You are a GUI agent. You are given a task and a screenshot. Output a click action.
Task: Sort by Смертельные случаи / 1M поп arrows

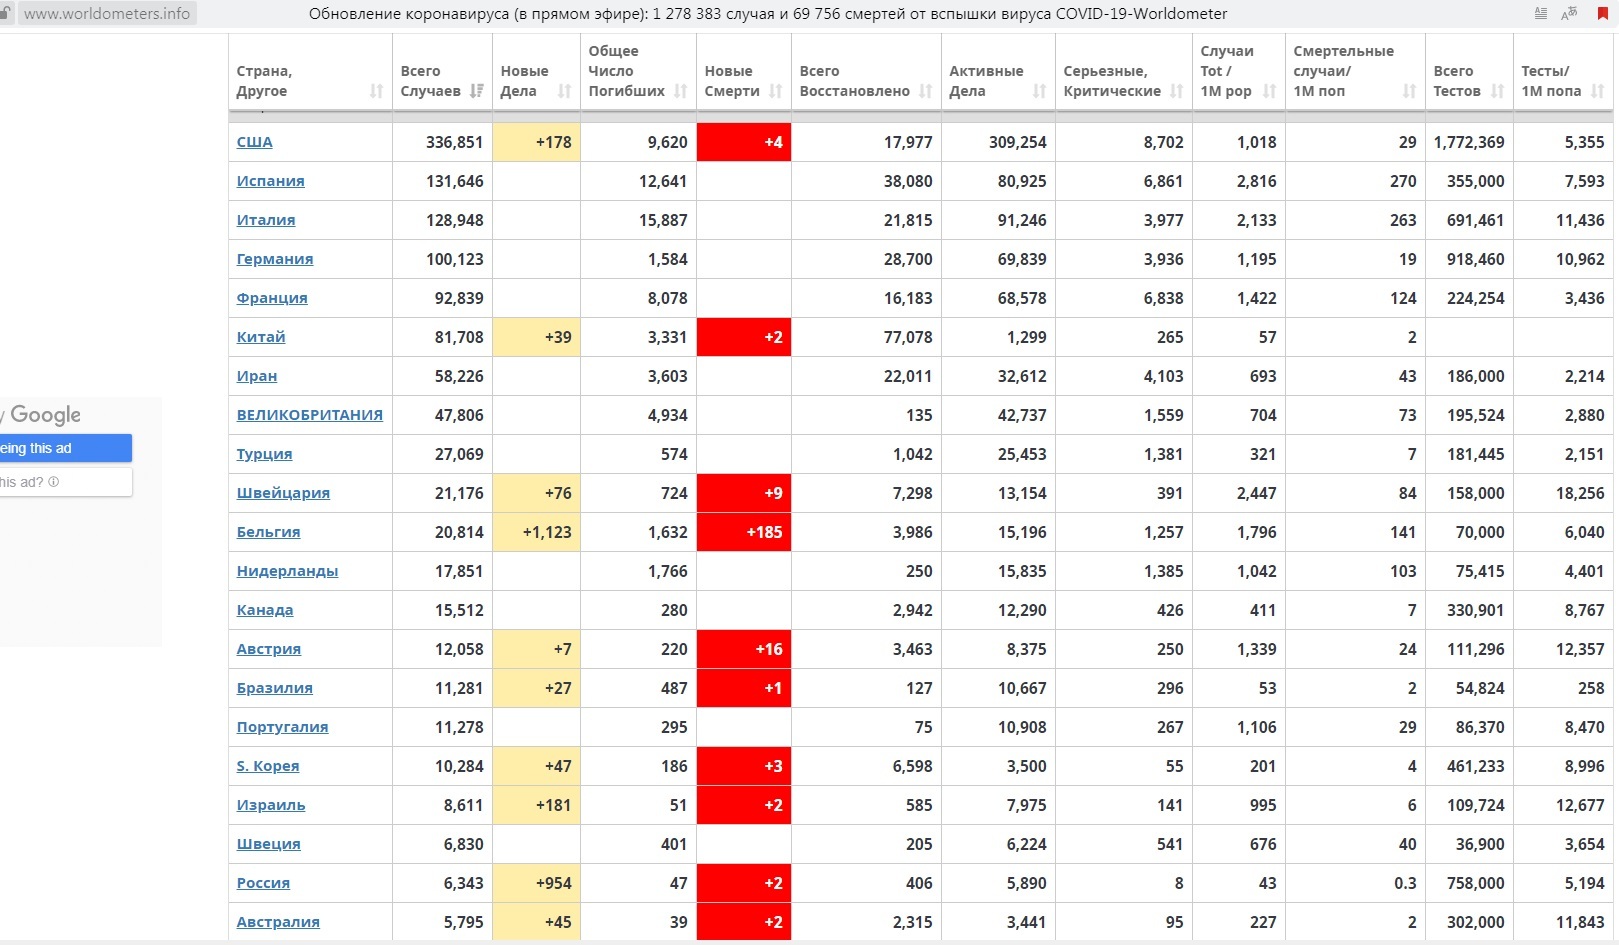point(1409,91)
